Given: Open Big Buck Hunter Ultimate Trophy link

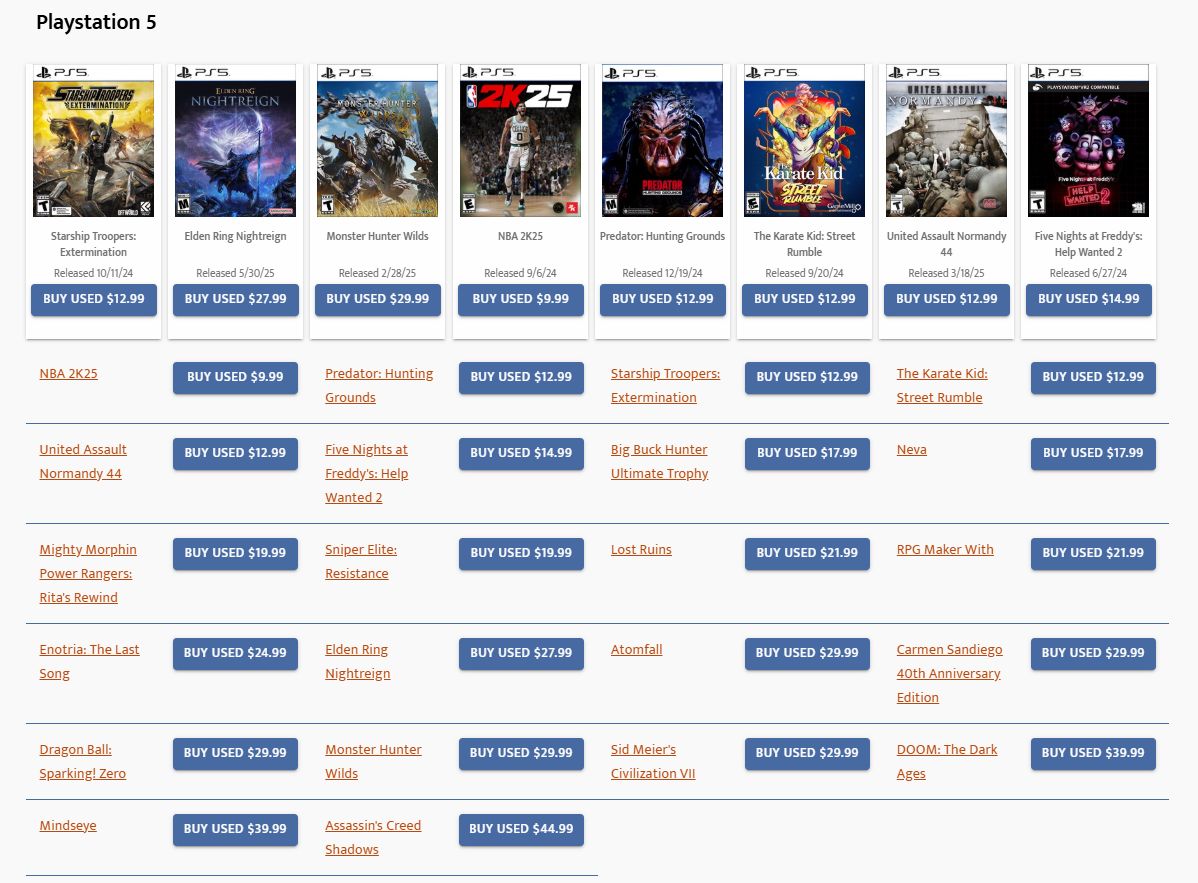Looking at the screenshot, I should tap(659, 461).
